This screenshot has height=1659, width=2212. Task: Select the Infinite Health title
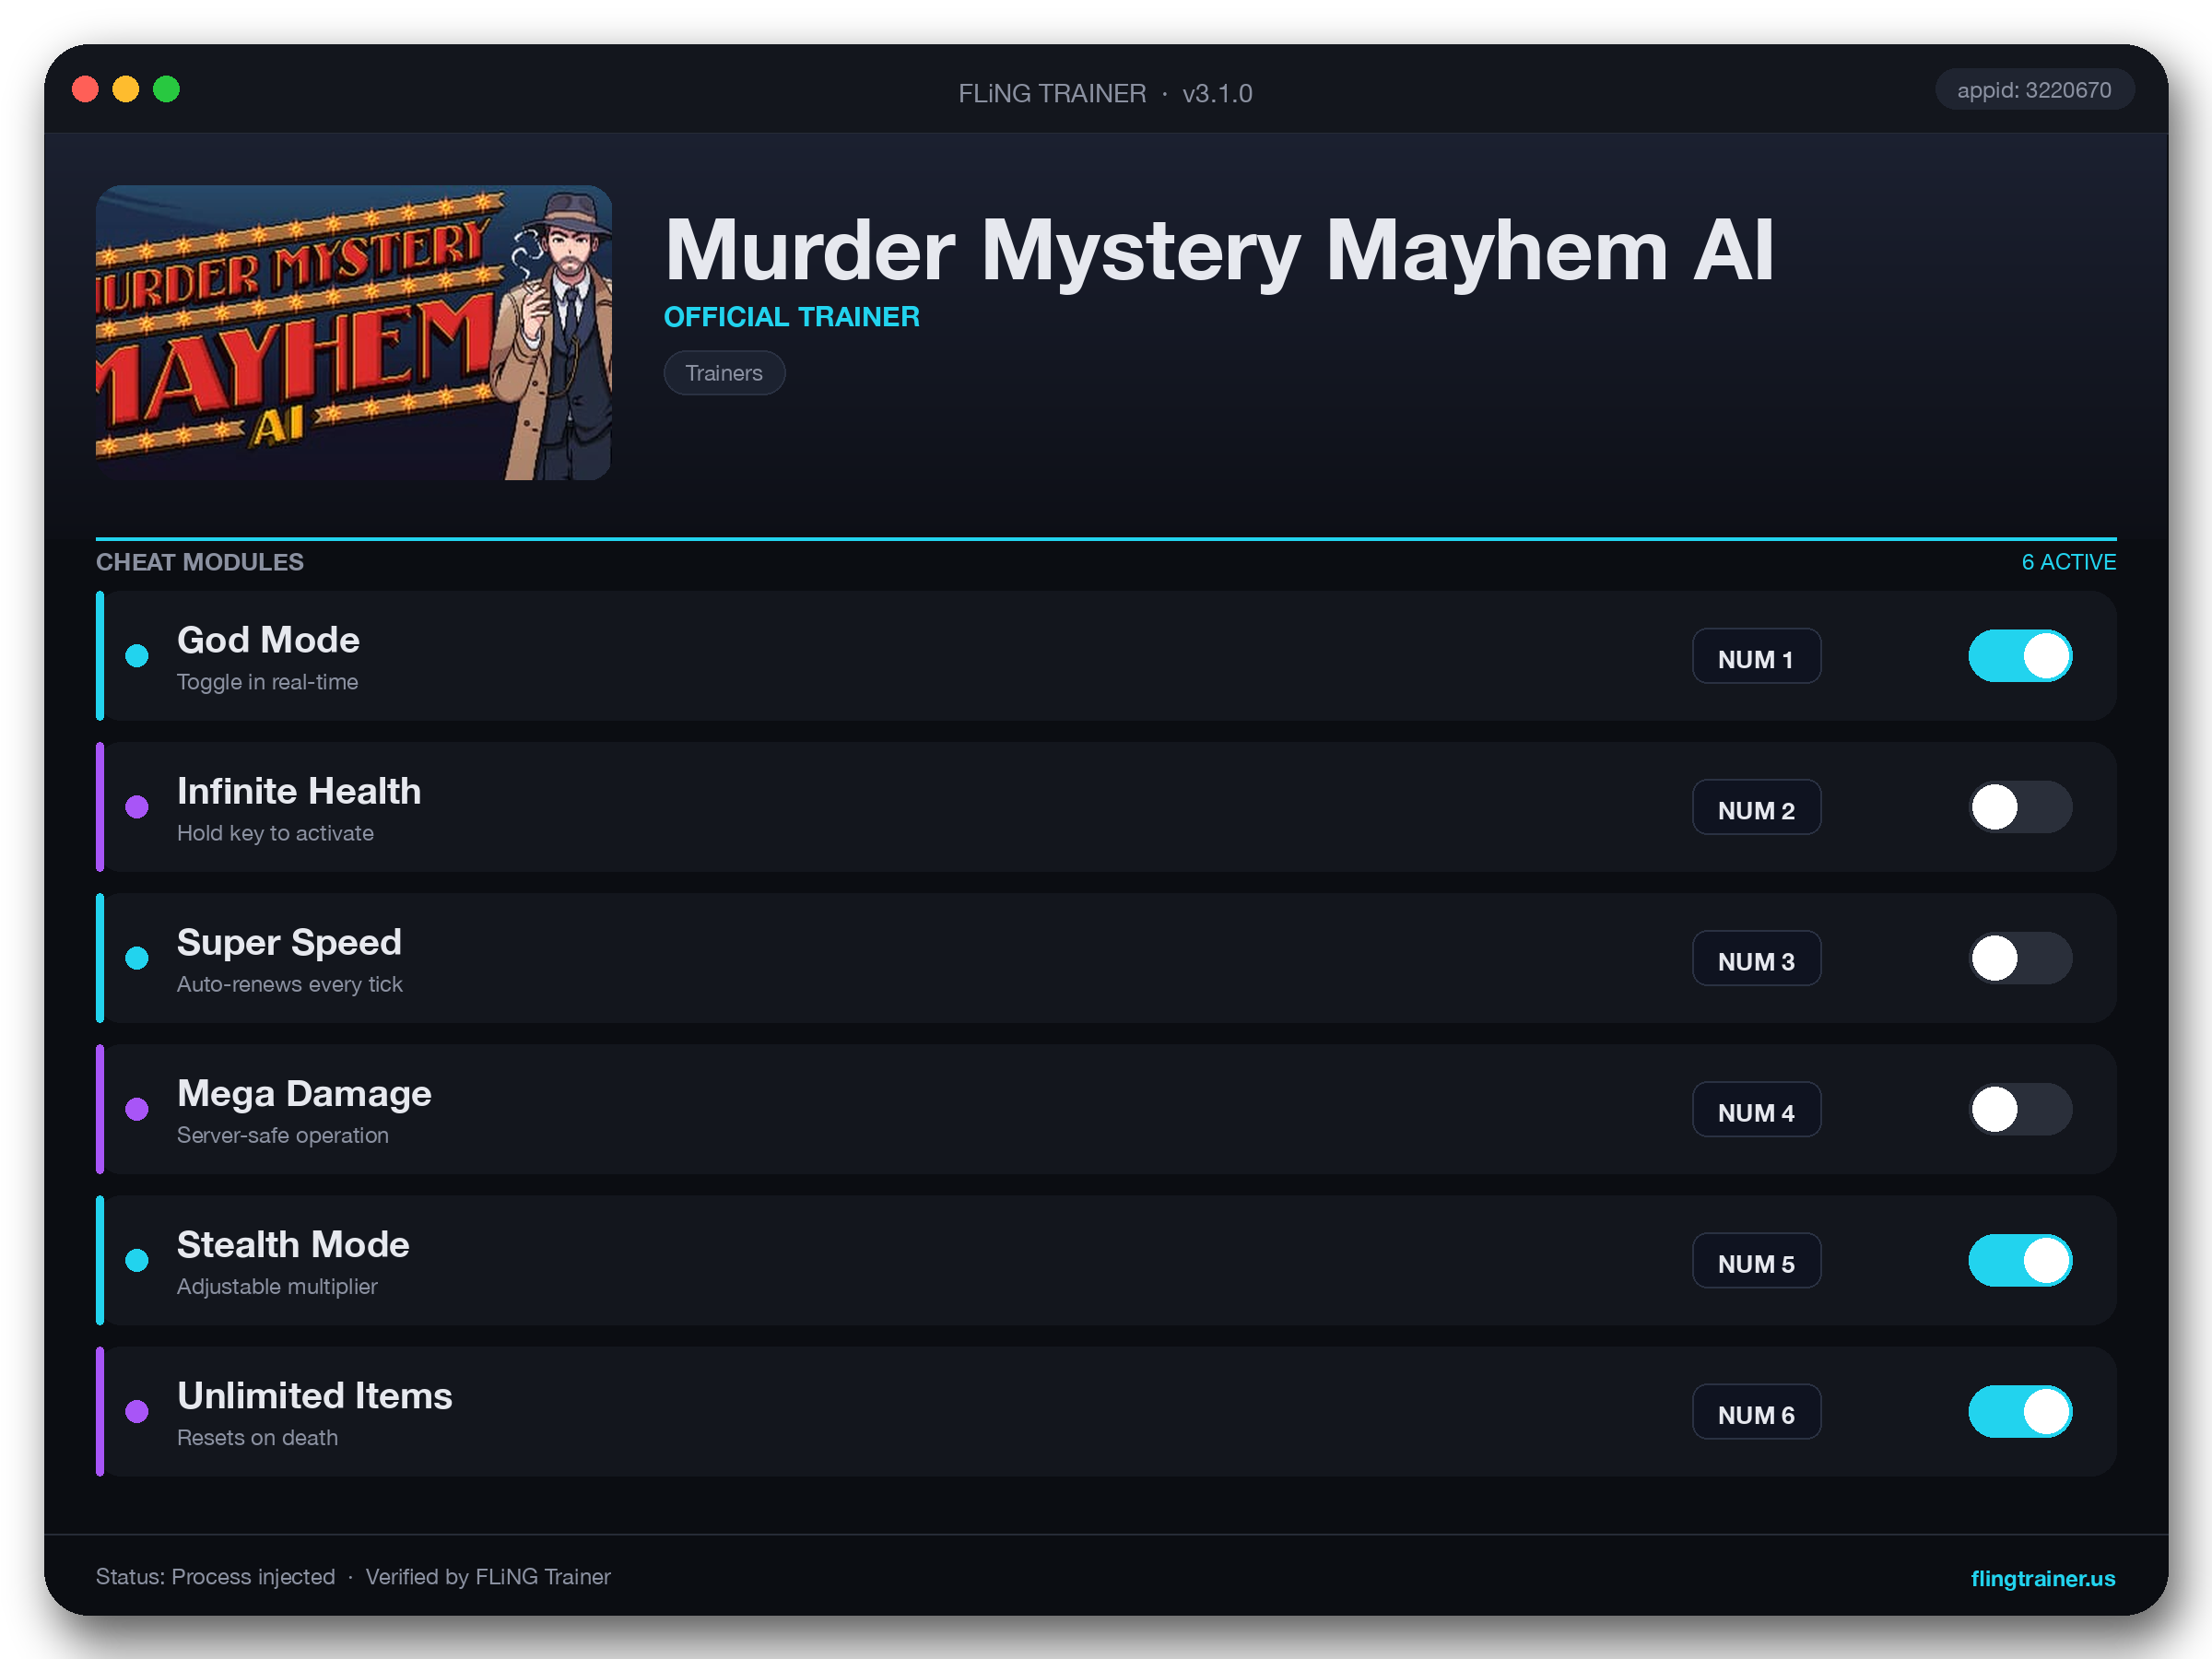click(x=299, y=791)
